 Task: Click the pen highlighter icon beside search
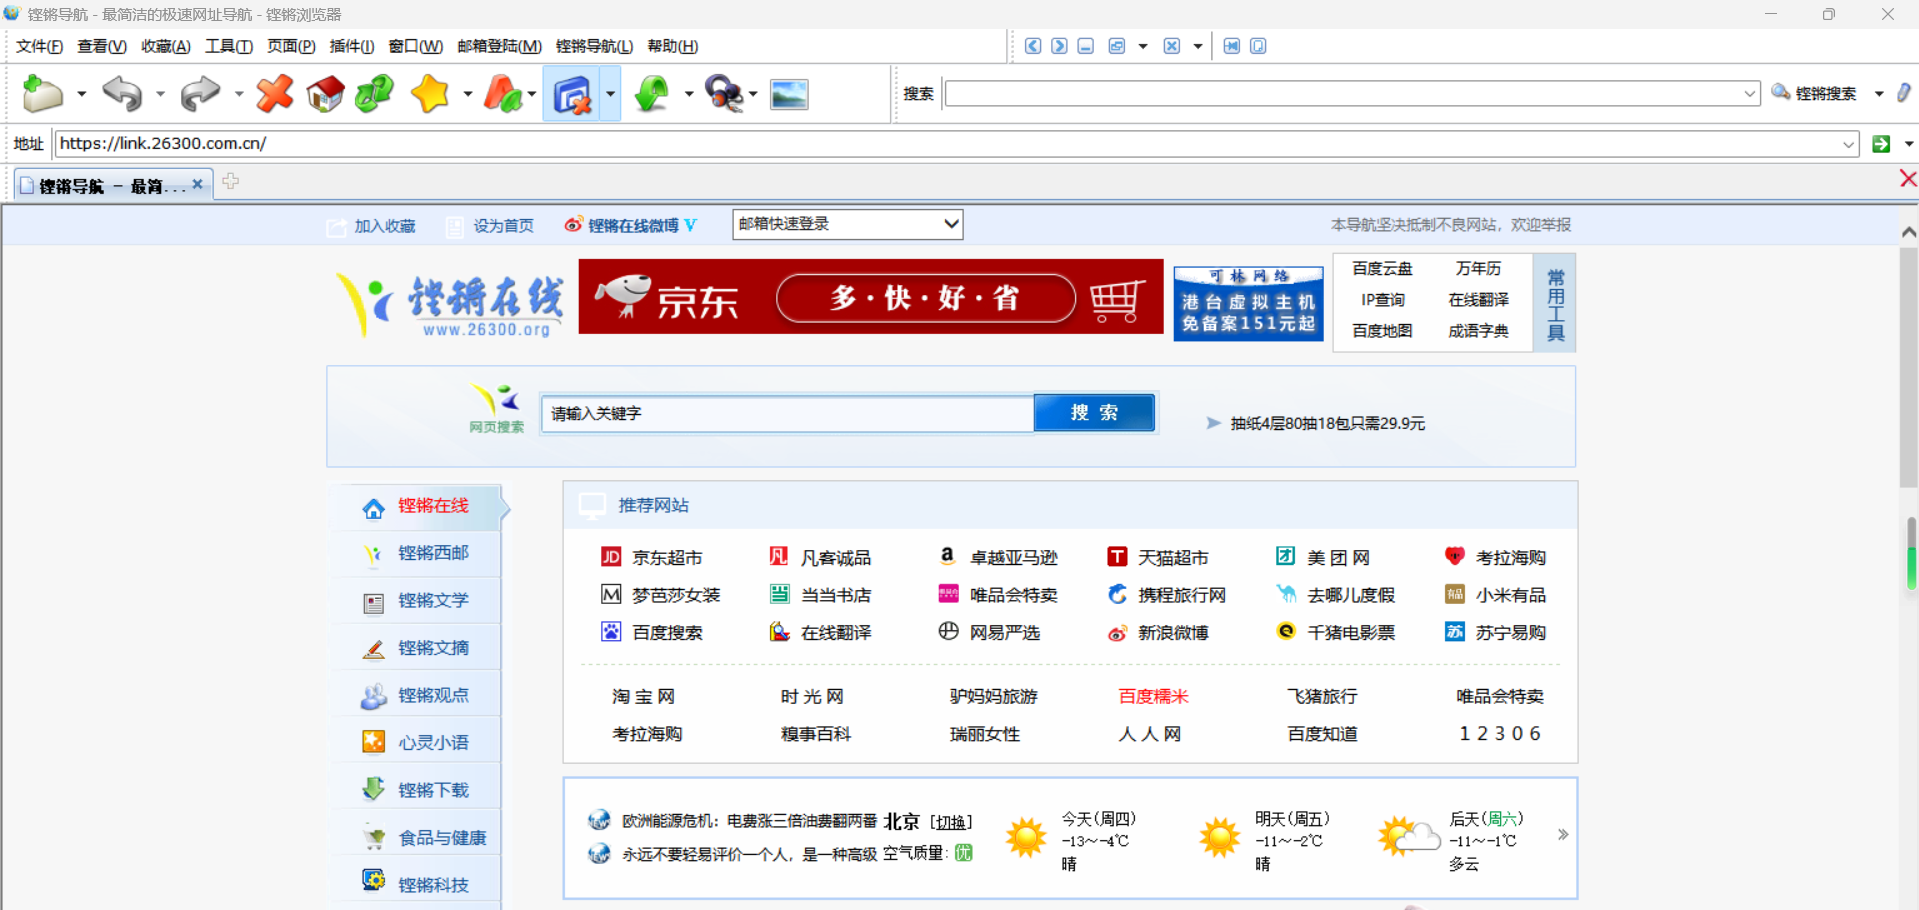(1904, 93)
